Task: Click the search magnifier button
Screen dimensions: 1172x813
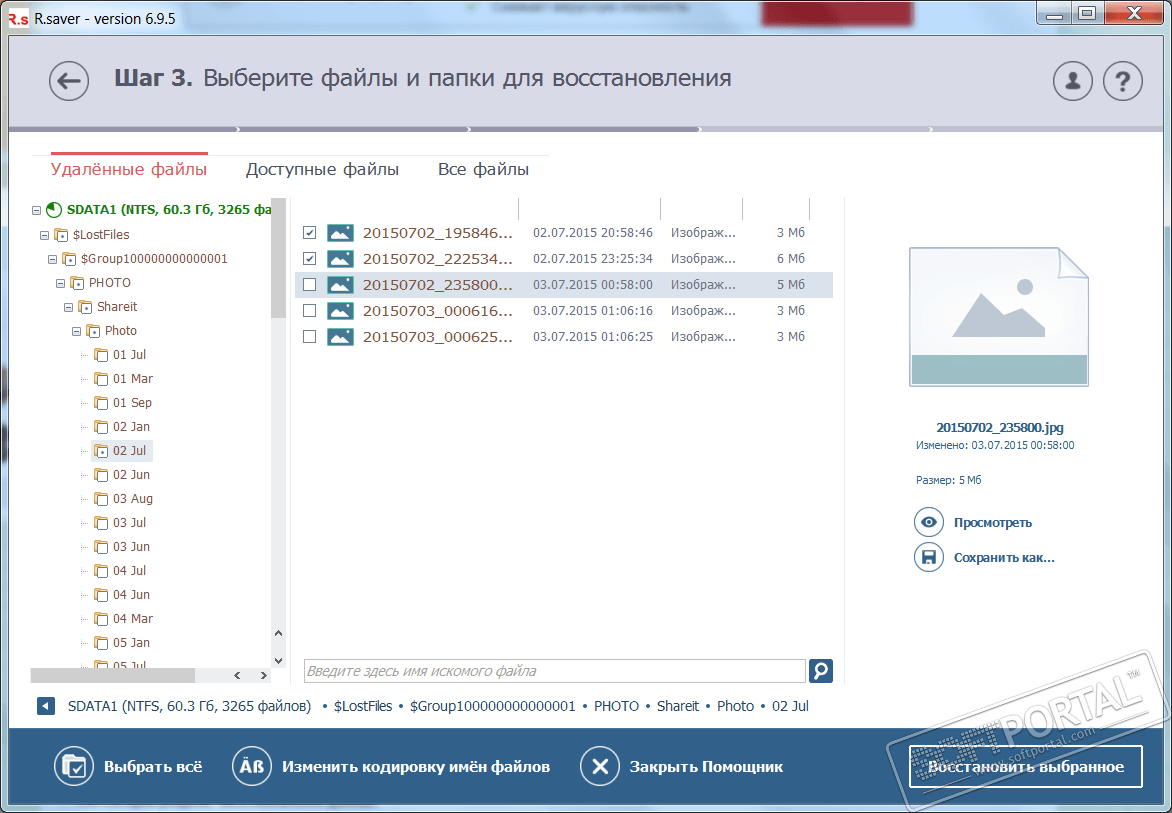Action: point(821,671)
